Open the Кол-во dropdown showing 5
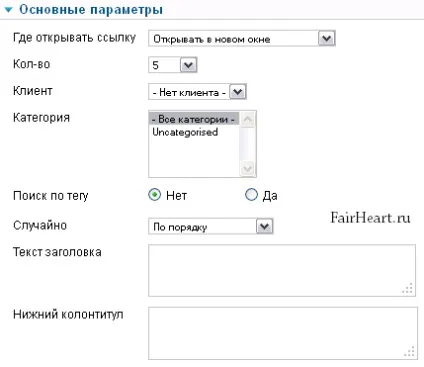424x367 pixels. click(173, 65)
